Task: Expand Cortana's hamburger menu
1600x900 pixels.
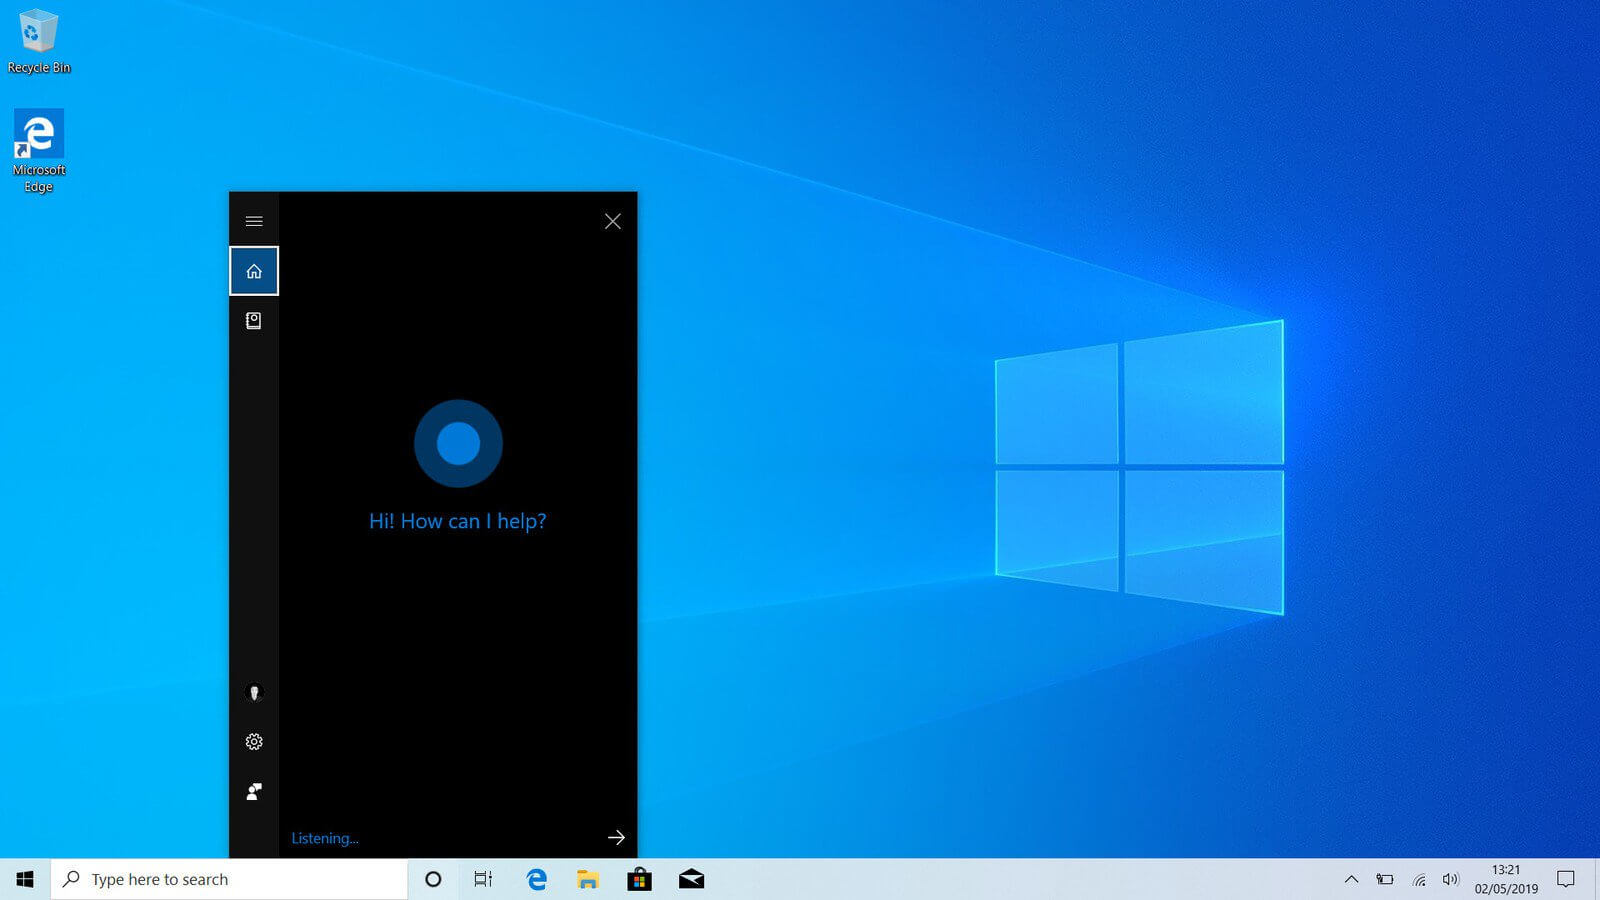Action: pyautogui.click(x=254, y=220)
